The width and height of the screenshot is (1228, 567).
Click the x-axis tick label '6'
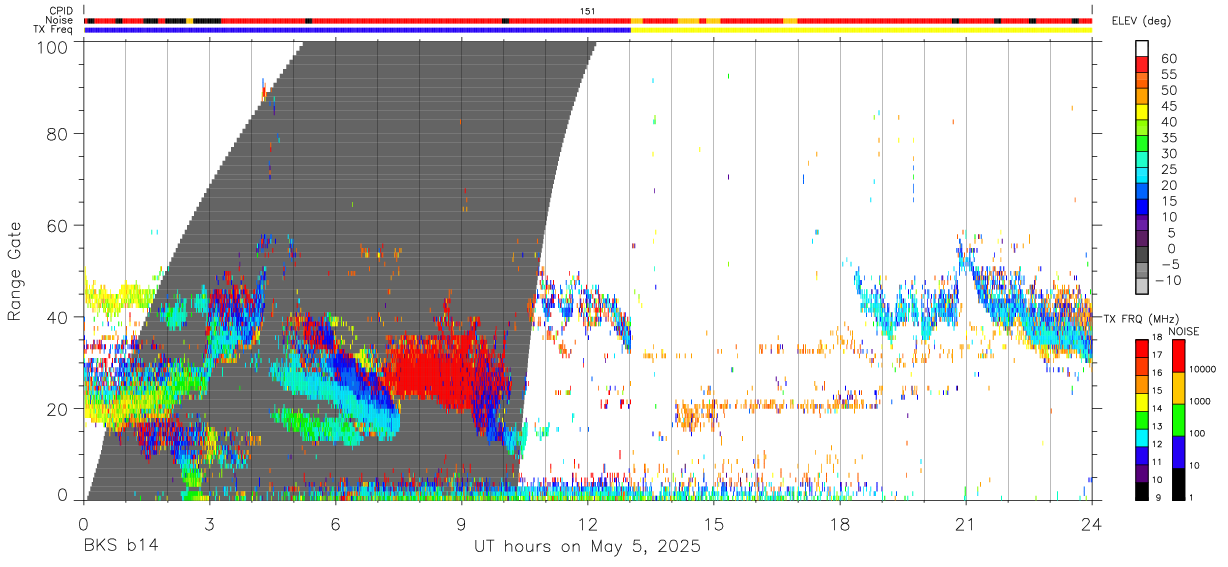click(335, 523)
